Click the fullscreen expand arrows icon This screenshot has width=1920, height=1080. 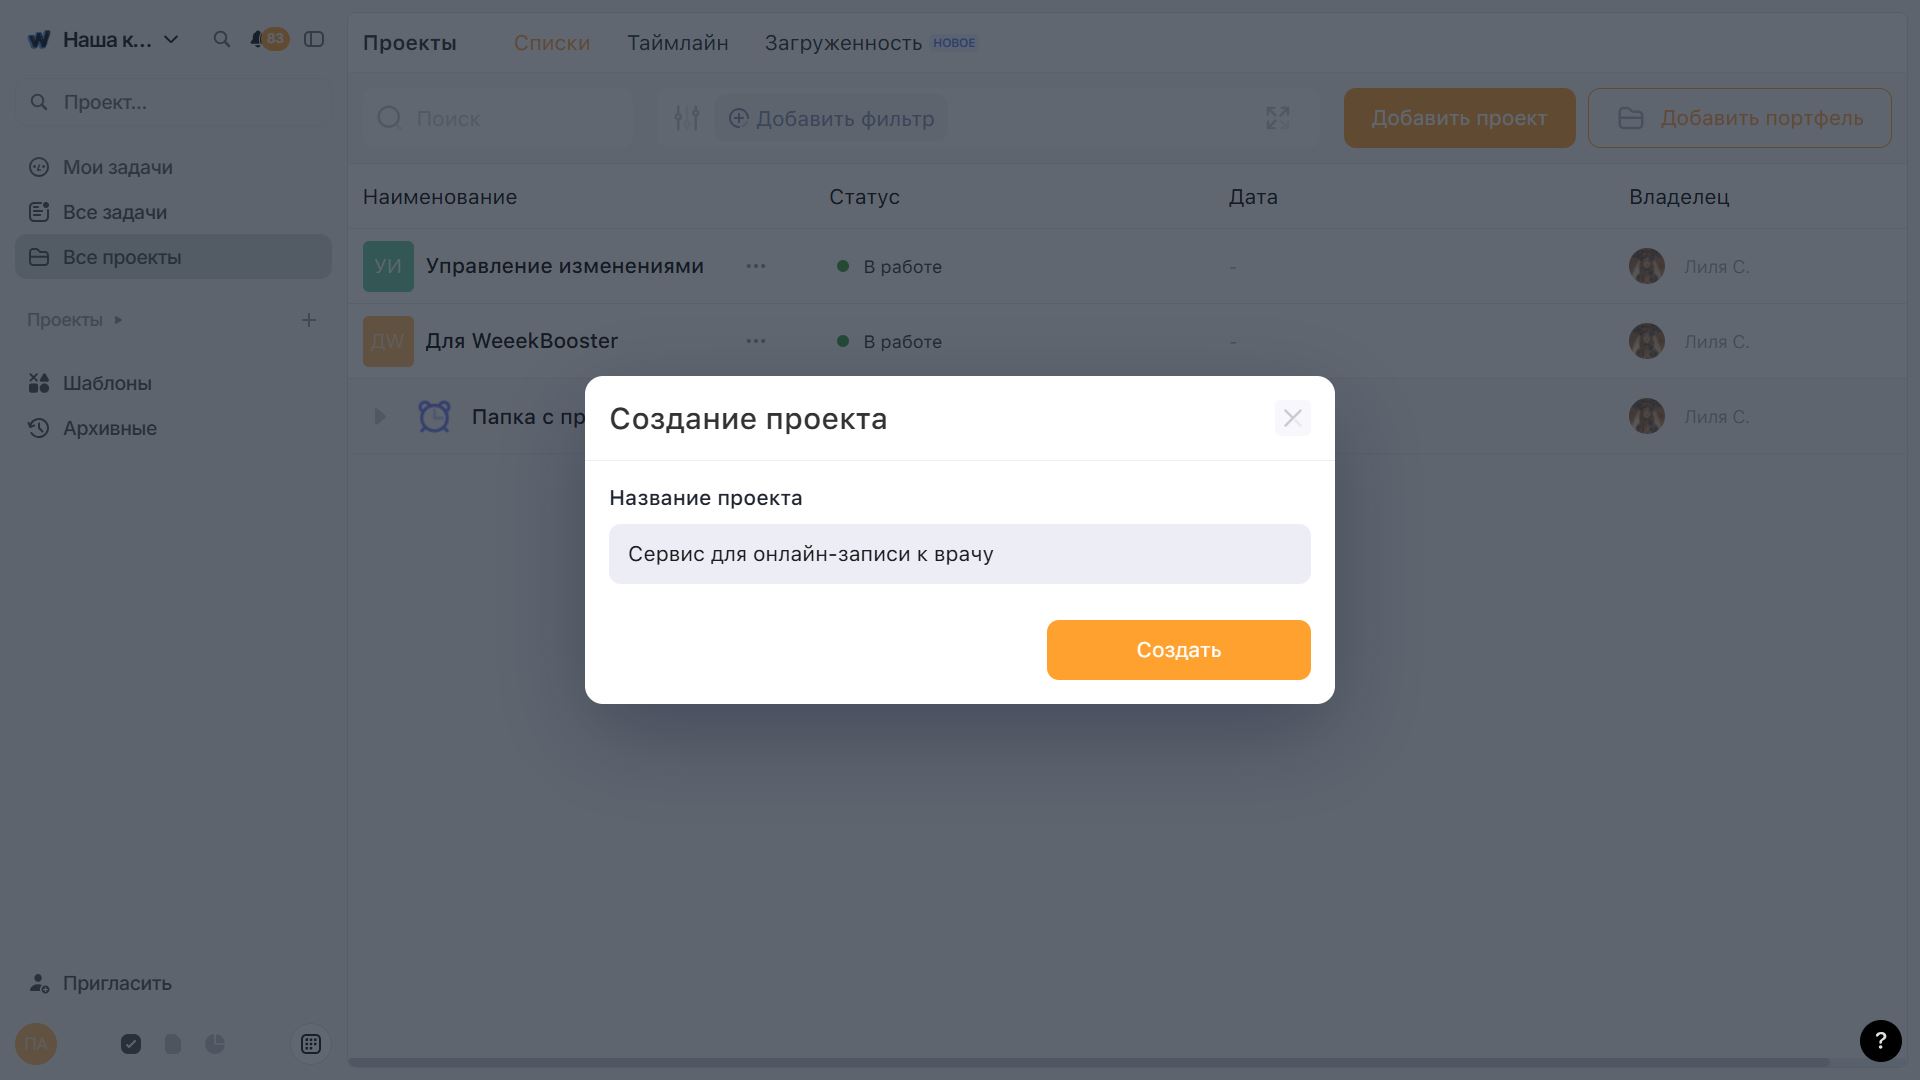[1278, 118]
